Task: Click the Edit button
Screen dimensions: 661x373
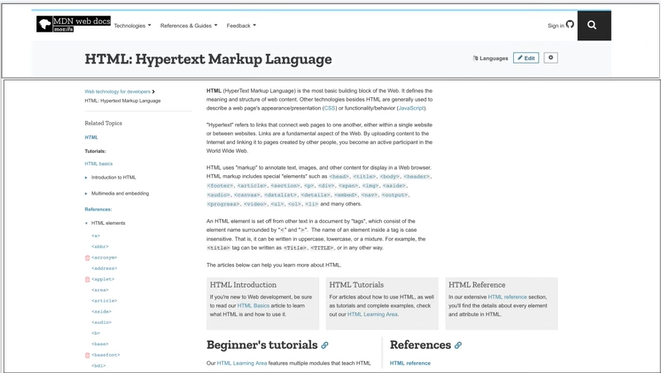Action: pos(526,58)
